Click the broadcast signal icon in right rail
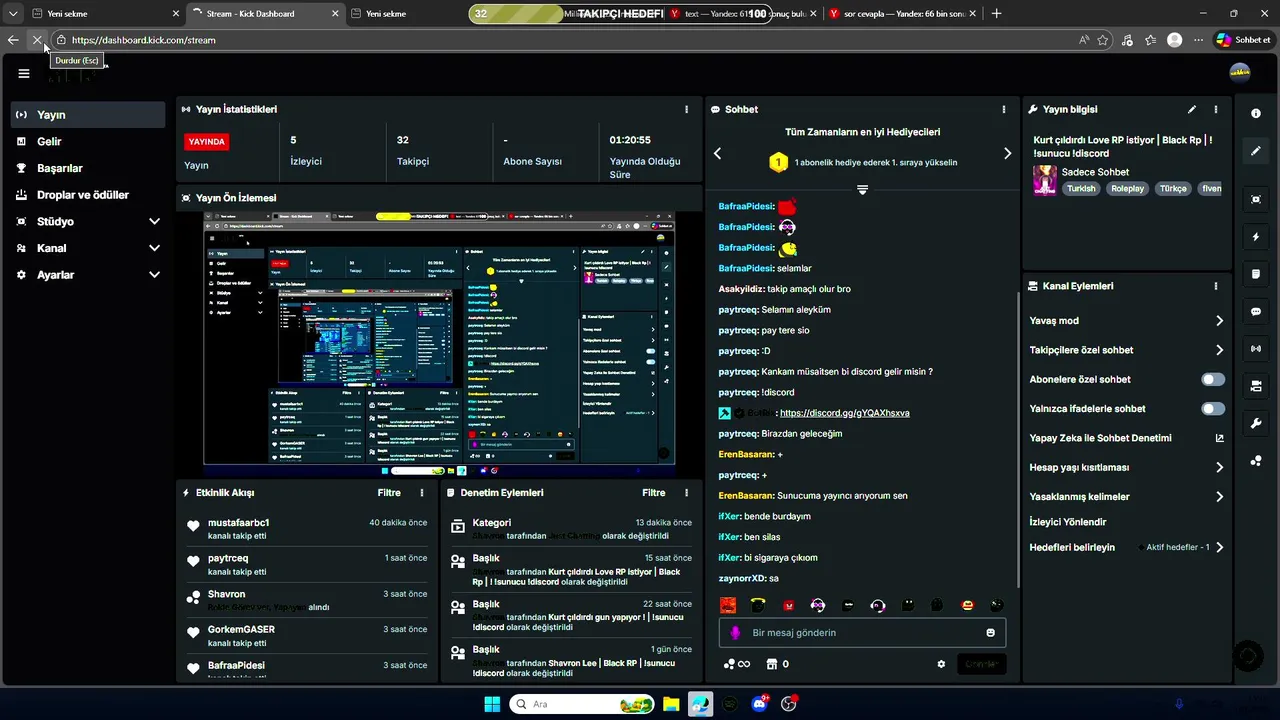Image resolution: width=1280 pixels, height=720 pixels. coord(1256,349)
